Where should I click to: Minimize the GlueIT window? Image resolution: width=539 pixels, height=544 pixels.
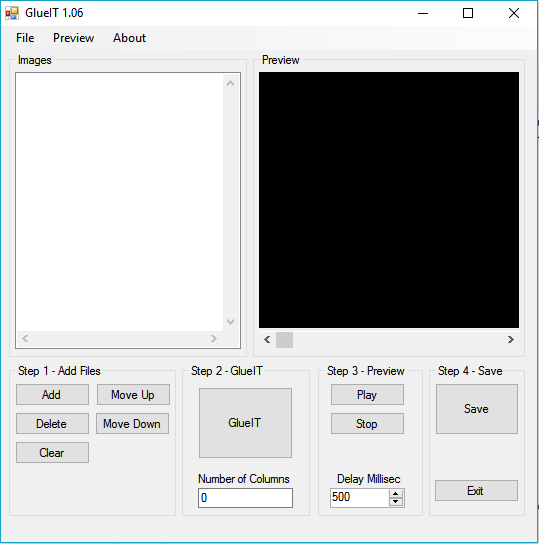[423, 13]
